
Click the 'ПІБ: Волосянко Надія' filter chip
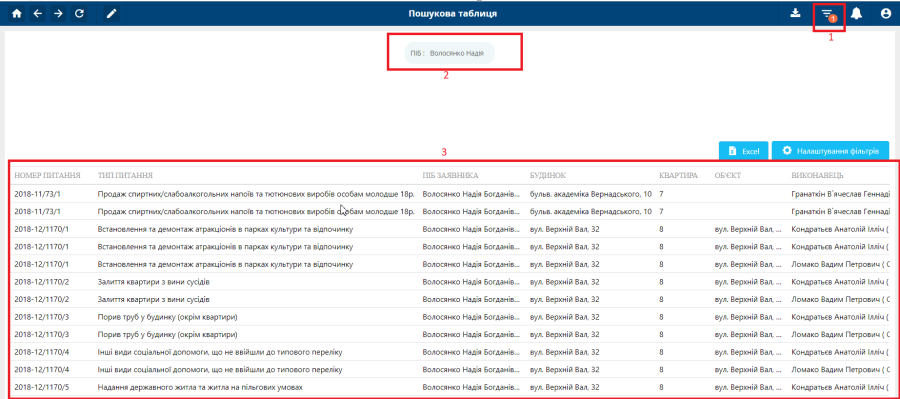(449, 53)
